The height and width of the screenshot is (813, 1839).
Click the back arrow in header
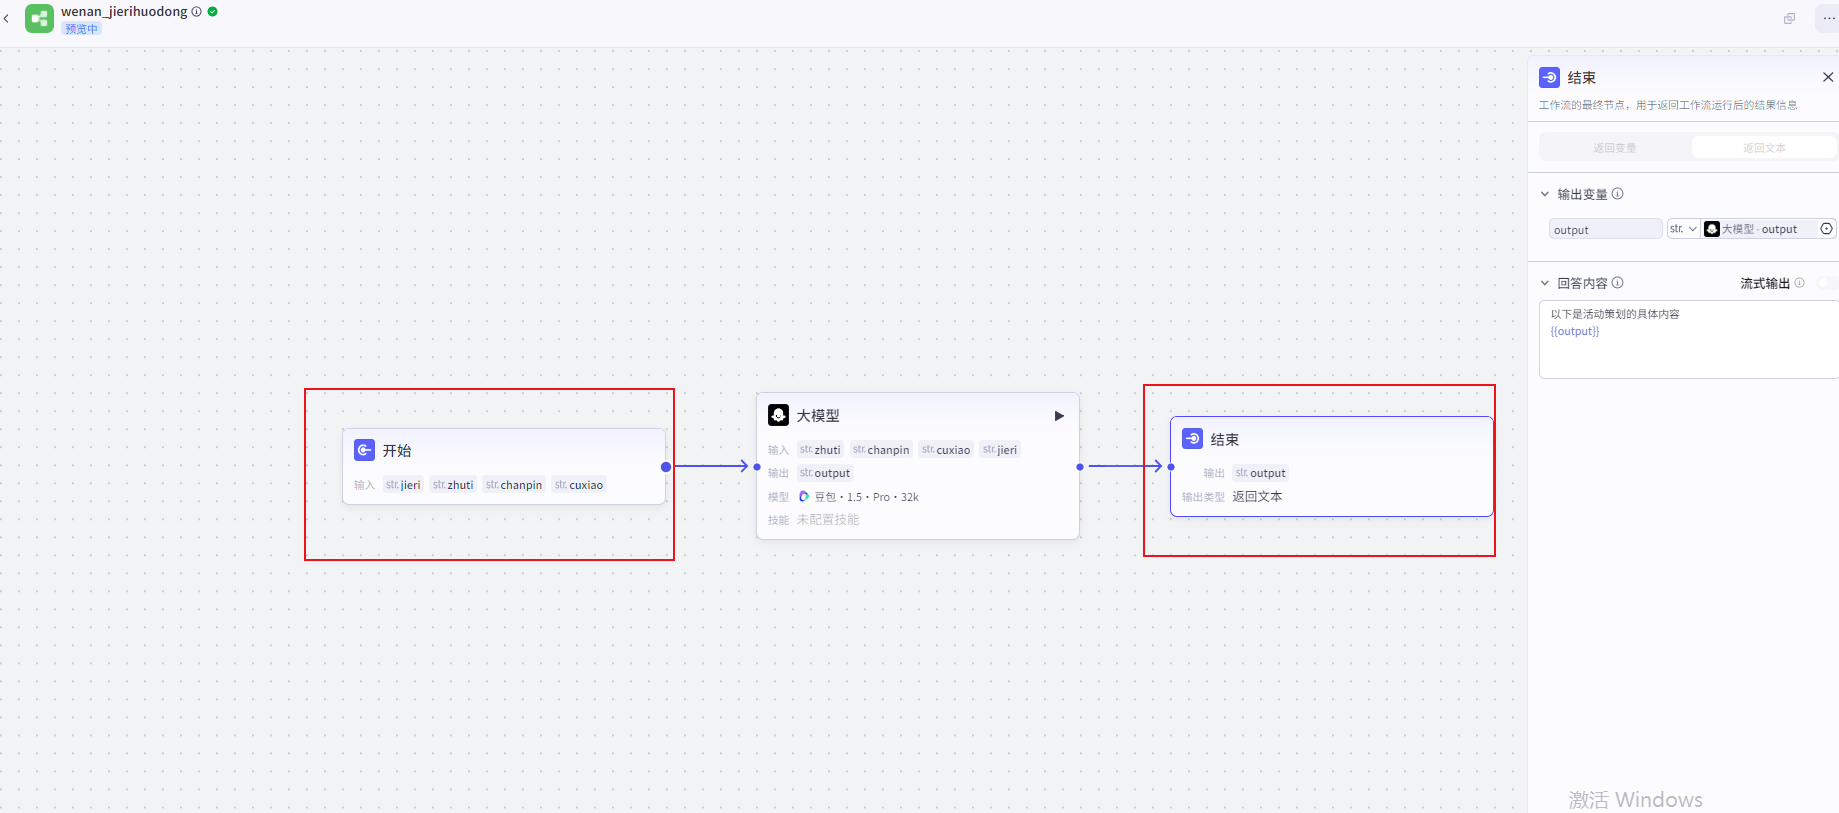tap(7, 18)
